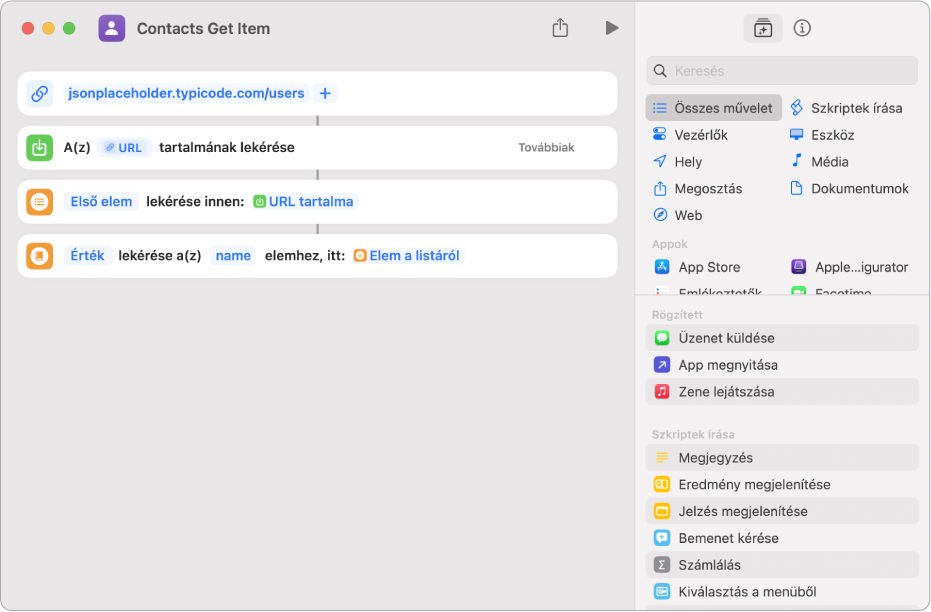Open the action library panel icon
This screenshot has width=931, height=612.
pyautogui.click(x=763, y=28)
